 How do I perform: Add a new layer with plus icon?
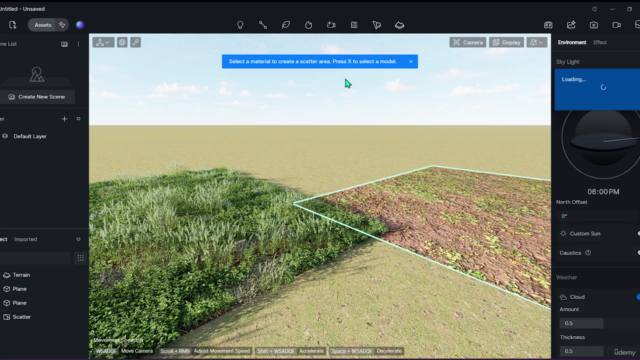(x=64, y=119)
